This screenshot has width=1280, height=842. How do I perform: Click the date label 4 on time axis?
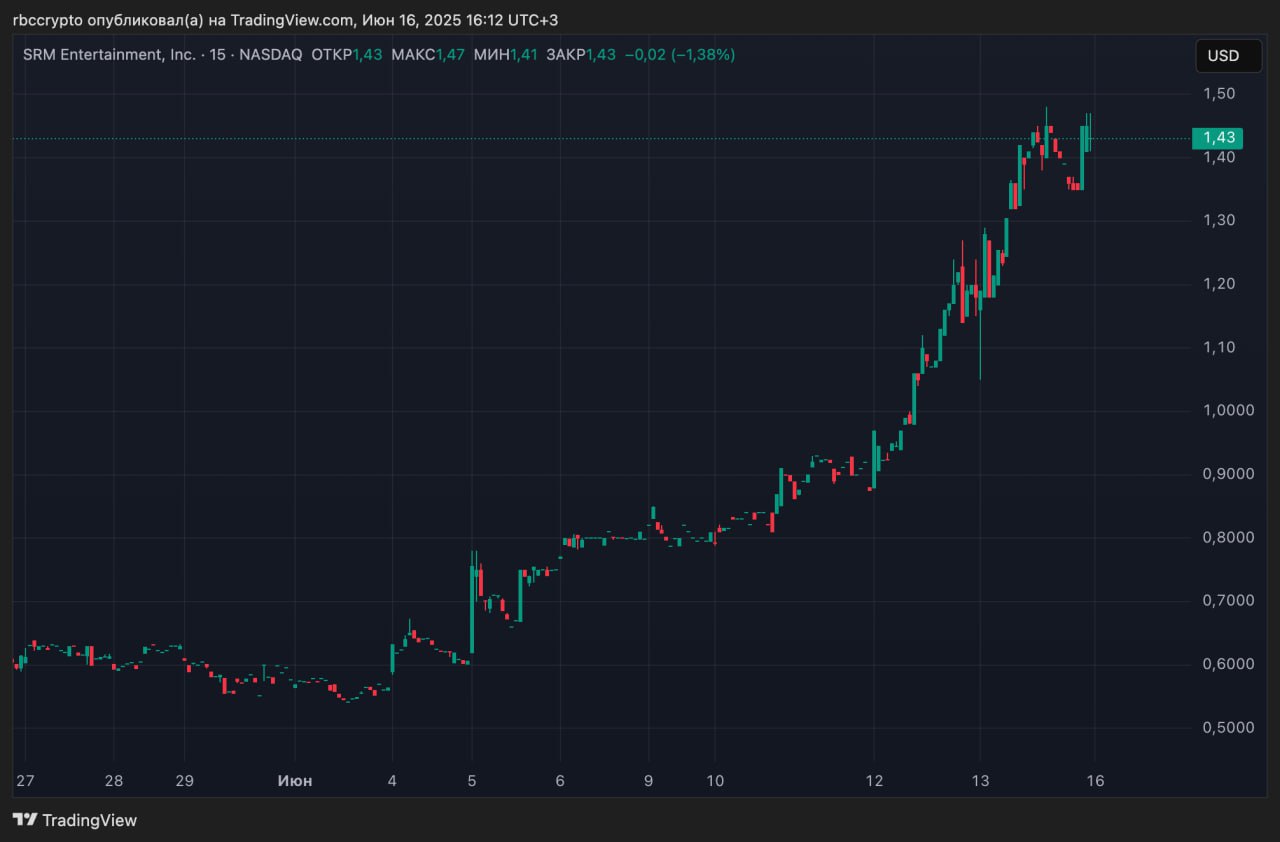pos(392,781)
